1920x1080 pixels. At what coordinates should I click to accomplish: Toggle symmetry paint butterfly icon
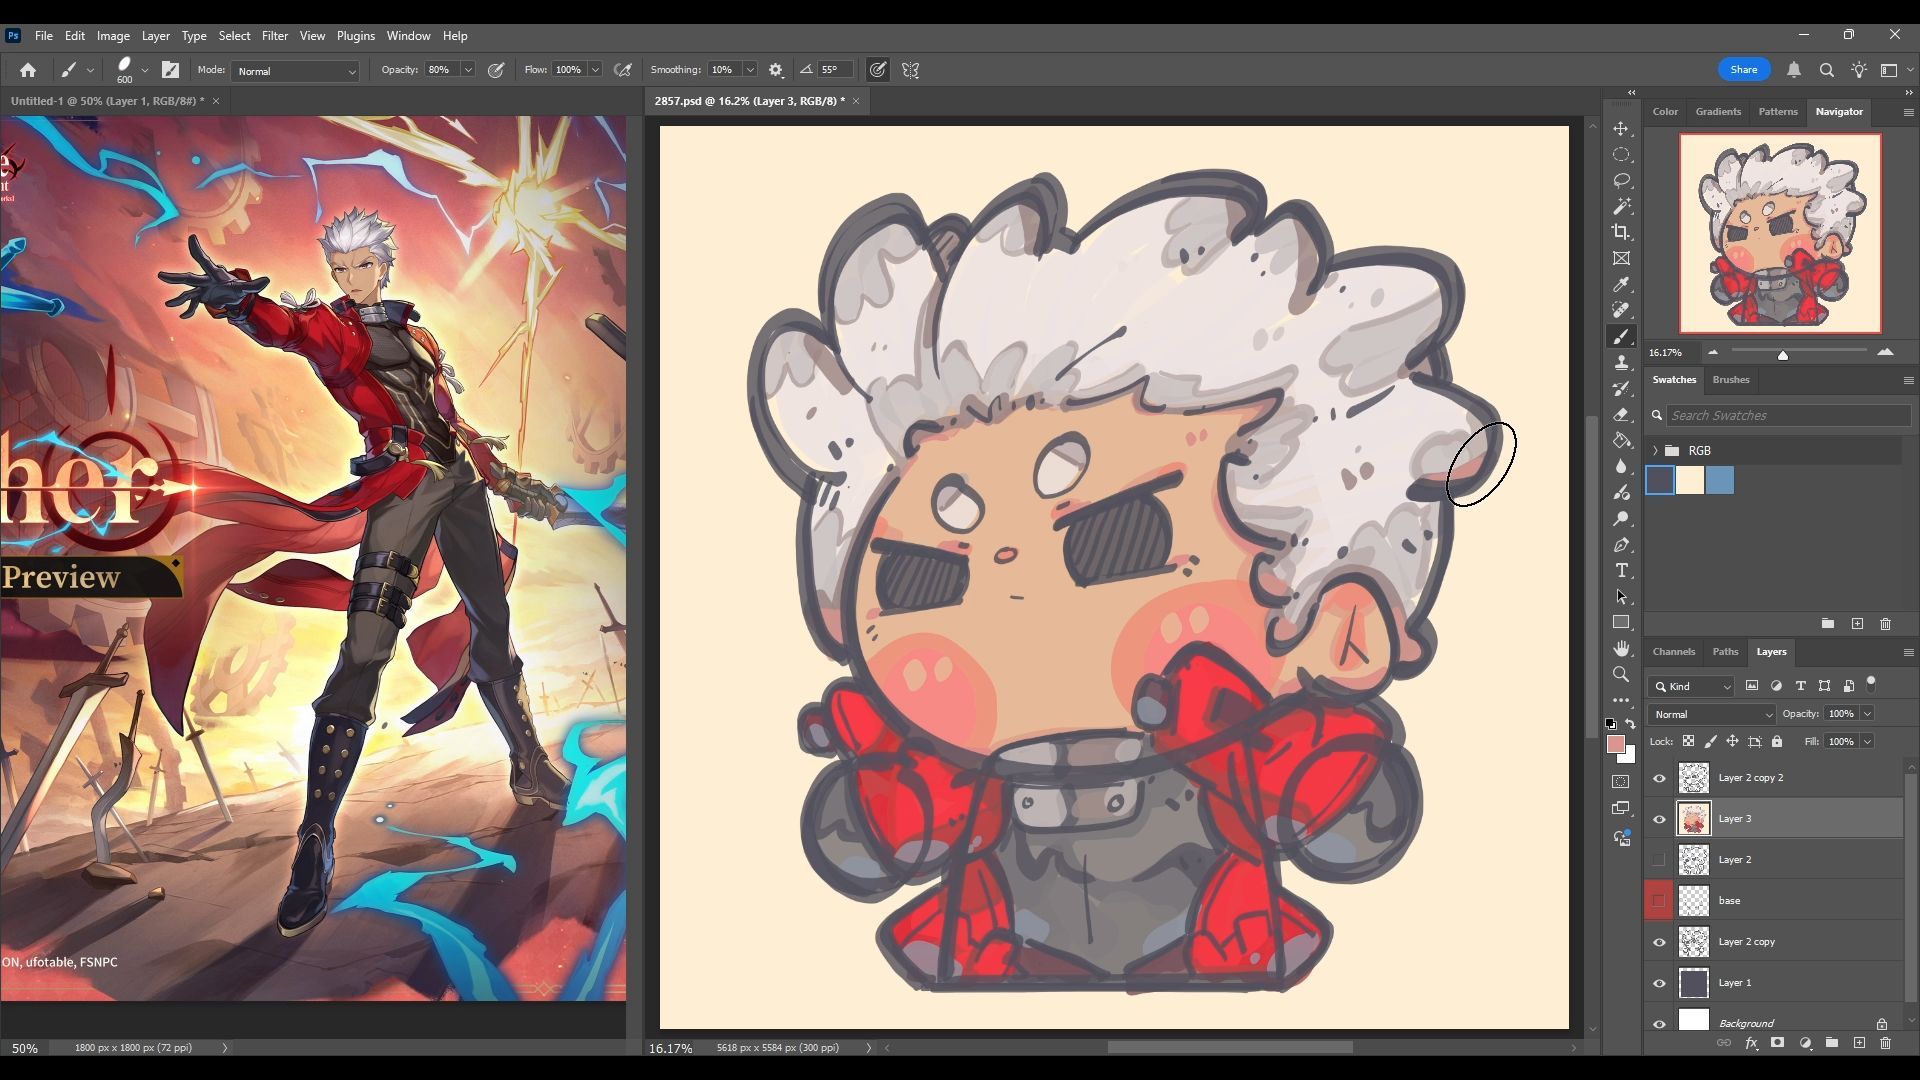910,70
